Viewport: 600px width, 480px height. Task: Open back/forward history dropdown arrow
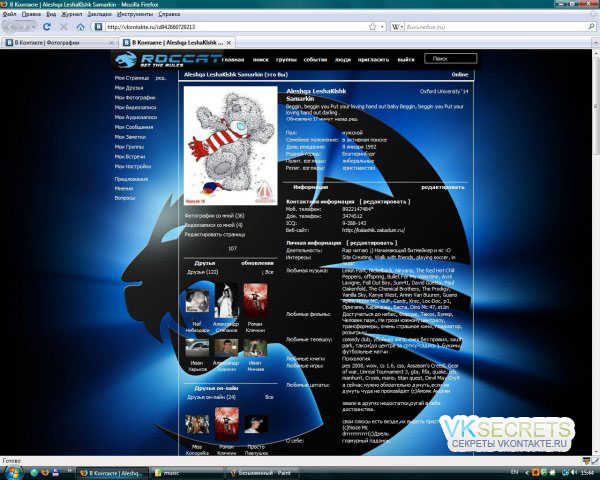33,27
